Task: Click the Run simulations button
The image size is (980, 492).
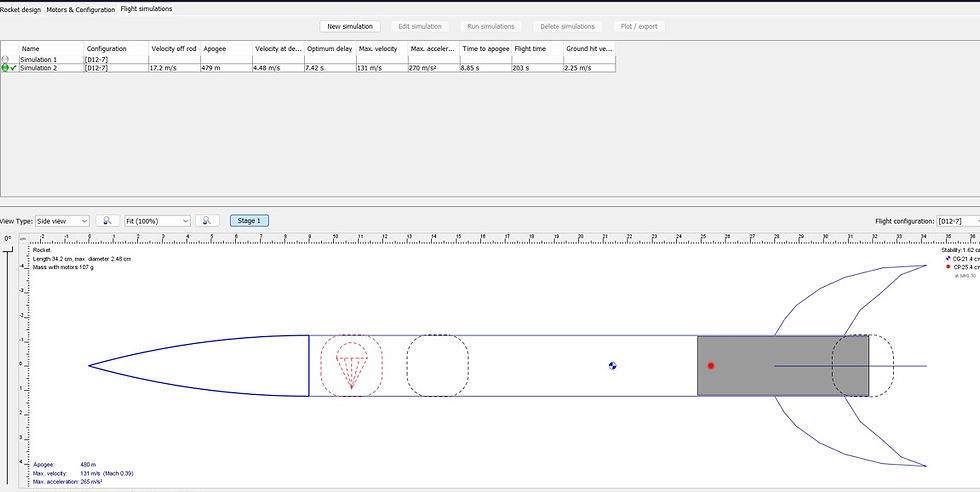Action: point(491,26)
